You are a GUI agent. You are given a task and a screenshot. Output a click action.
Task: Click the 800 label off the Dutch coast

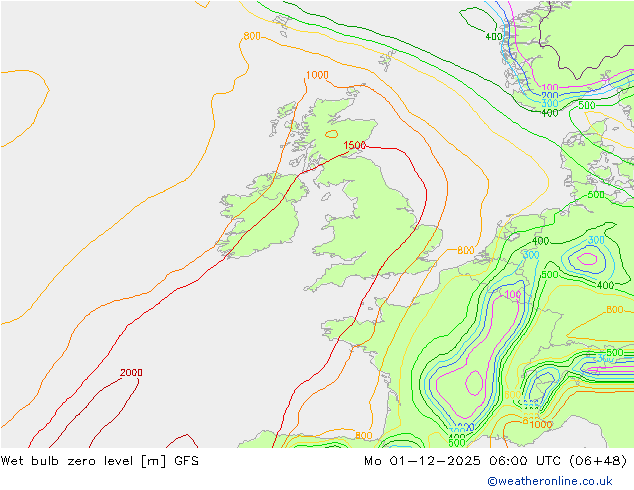[x=465, y=250]
